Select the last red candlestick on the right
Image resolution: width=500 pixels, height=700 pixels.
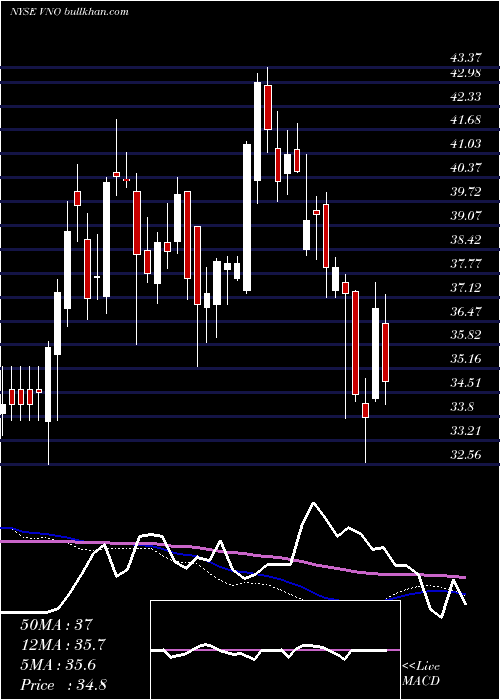(385, 352)
